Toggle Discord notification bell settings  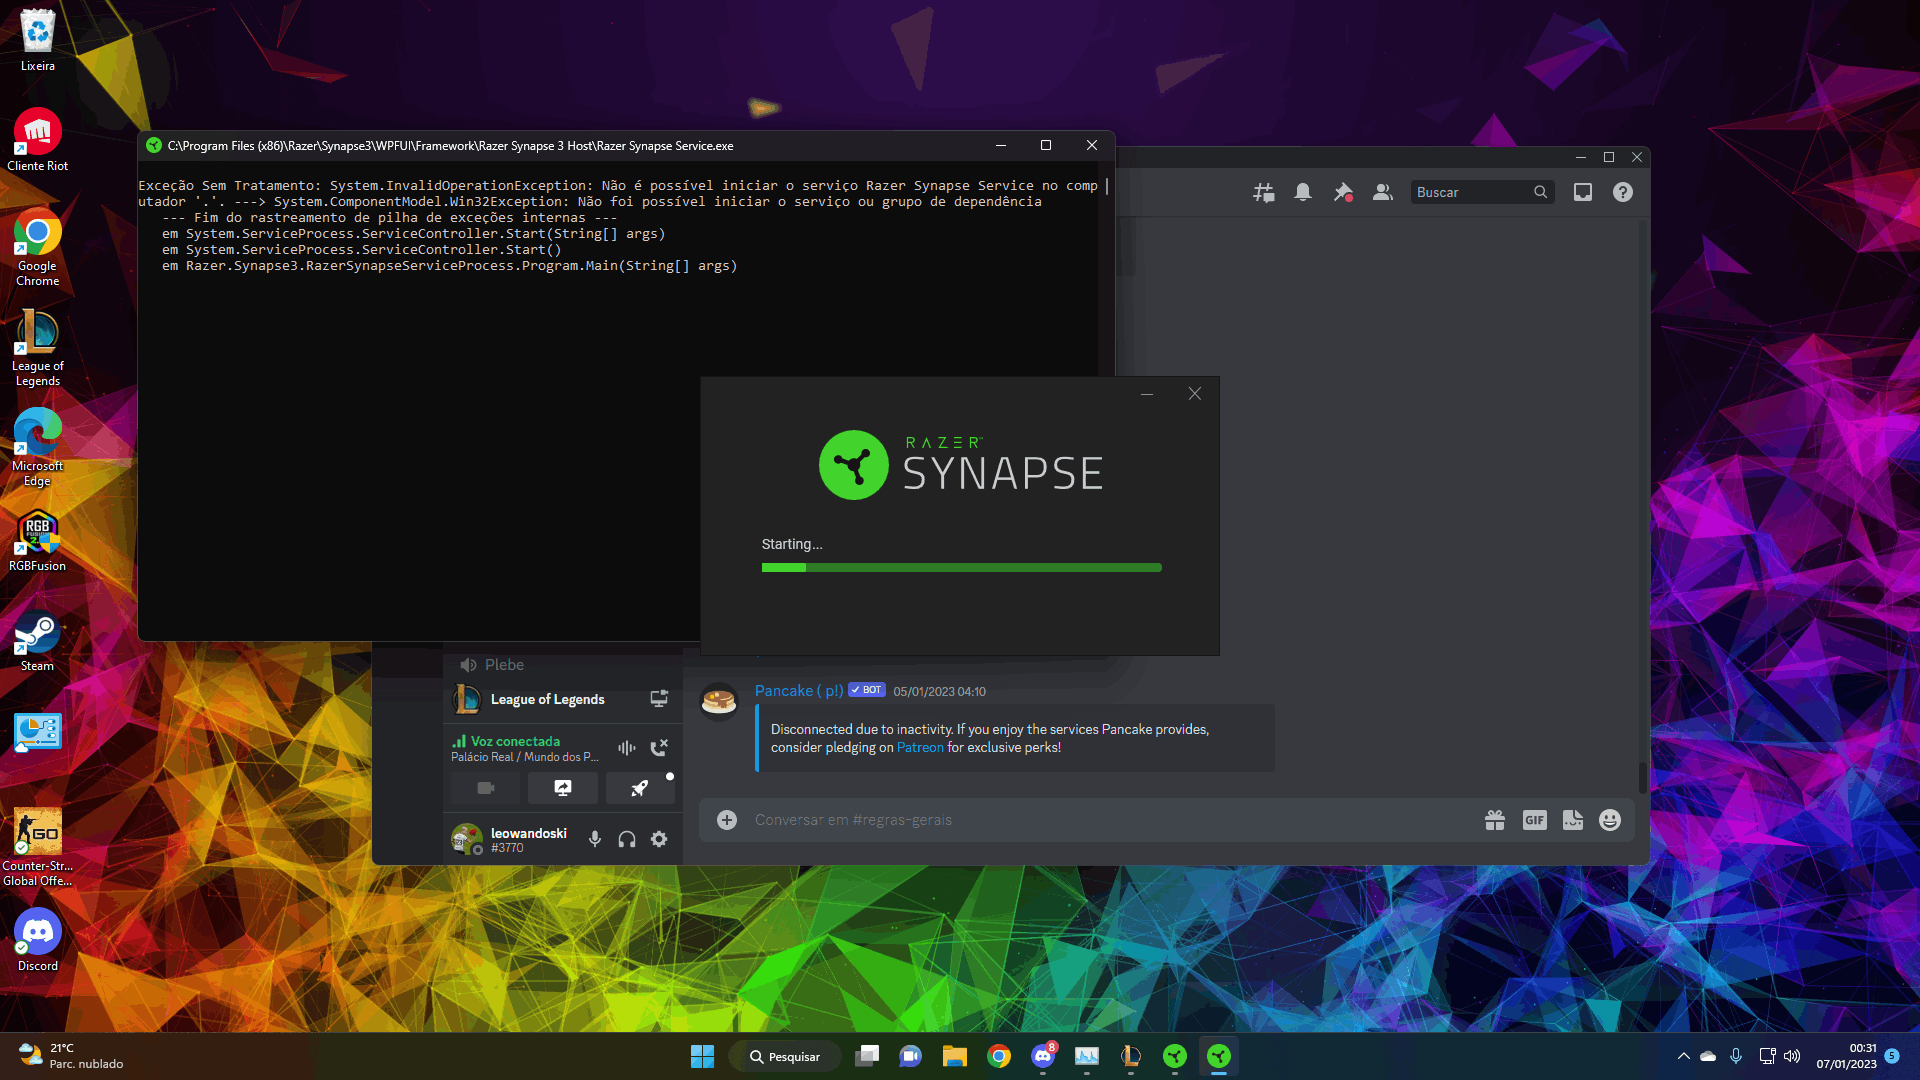[x=1303, y=192]
